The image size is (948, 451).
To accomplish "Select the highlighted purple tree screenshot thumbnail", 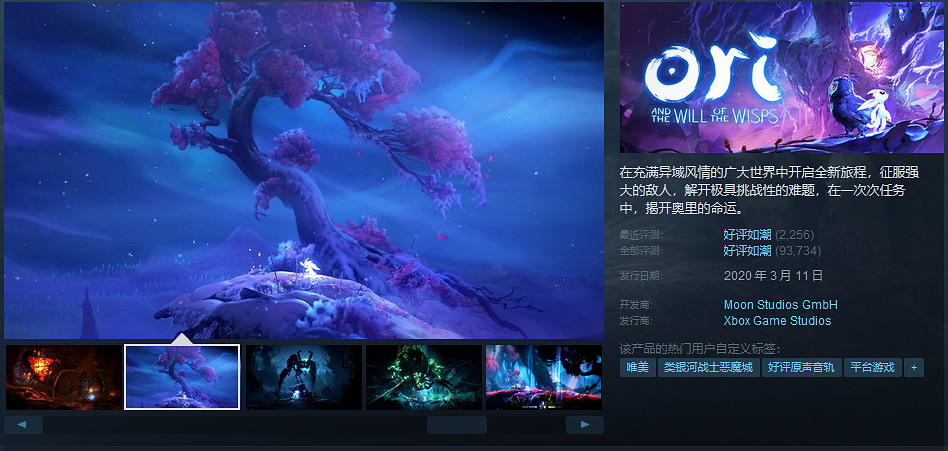I will (x=182, y=377).
